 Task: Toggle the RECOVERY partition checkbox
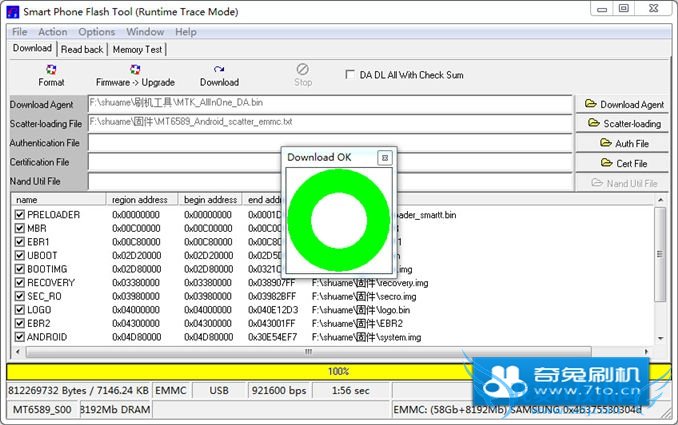click(20, 283)
